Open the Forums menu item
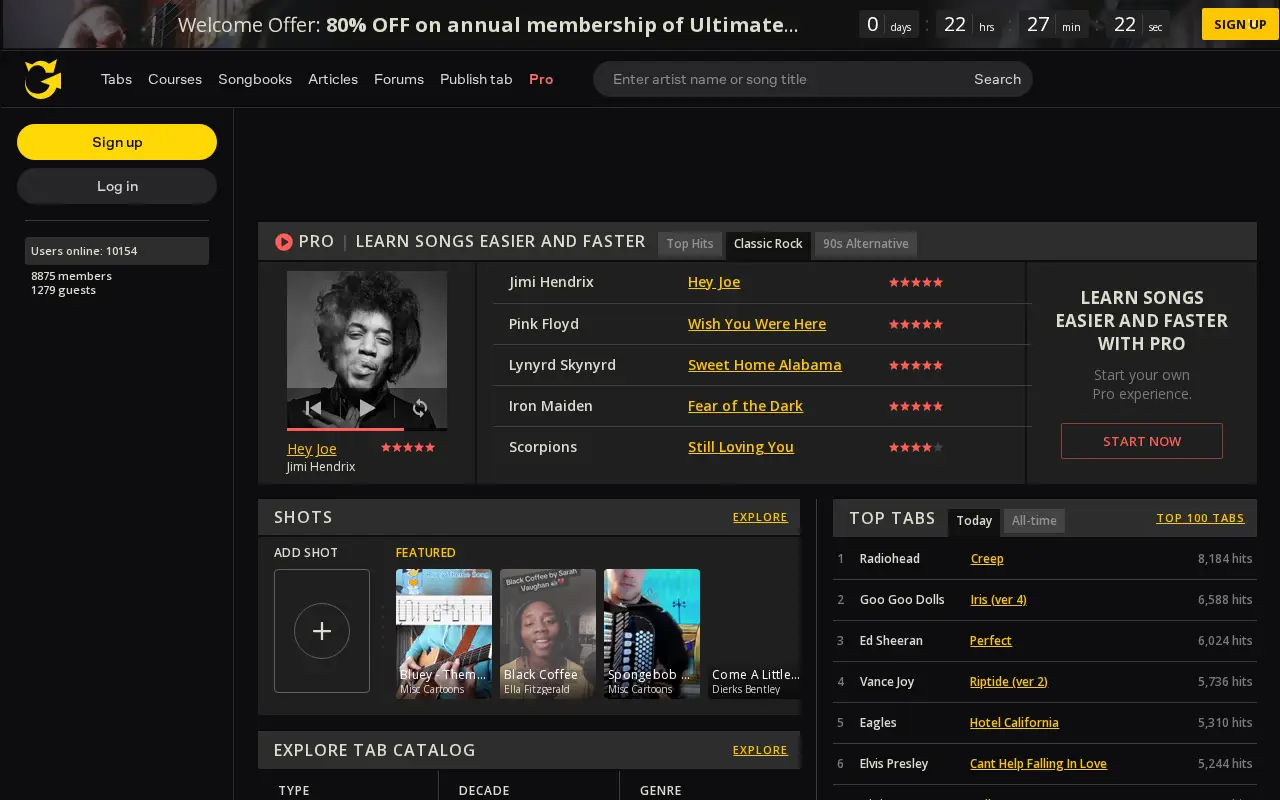This screenshot has height=800, width=1280. 399,79
